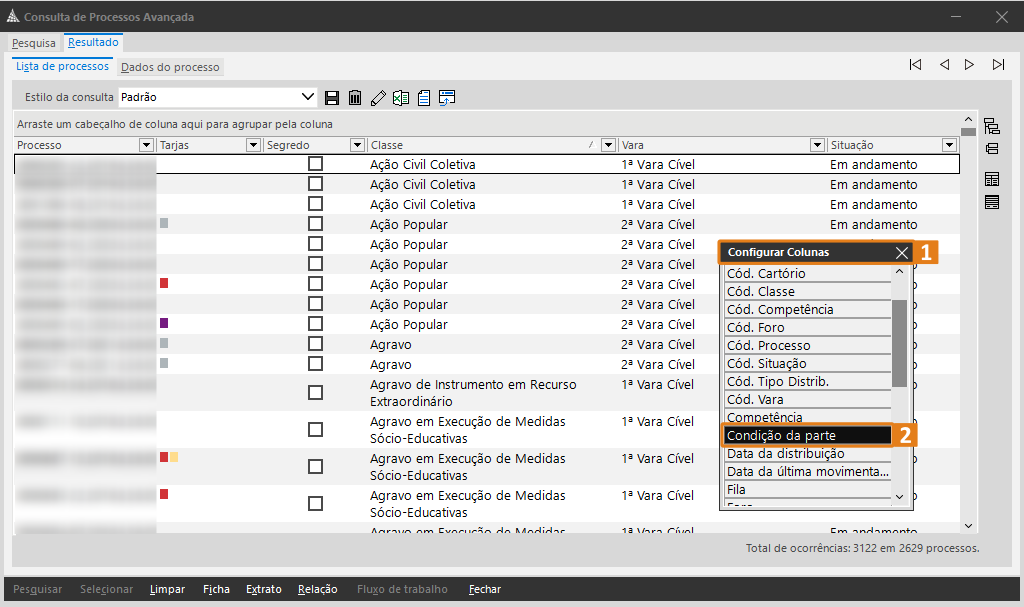Edit the query style with the pencil icon
Screen dimensions: 1024x607
pos(378,98)
